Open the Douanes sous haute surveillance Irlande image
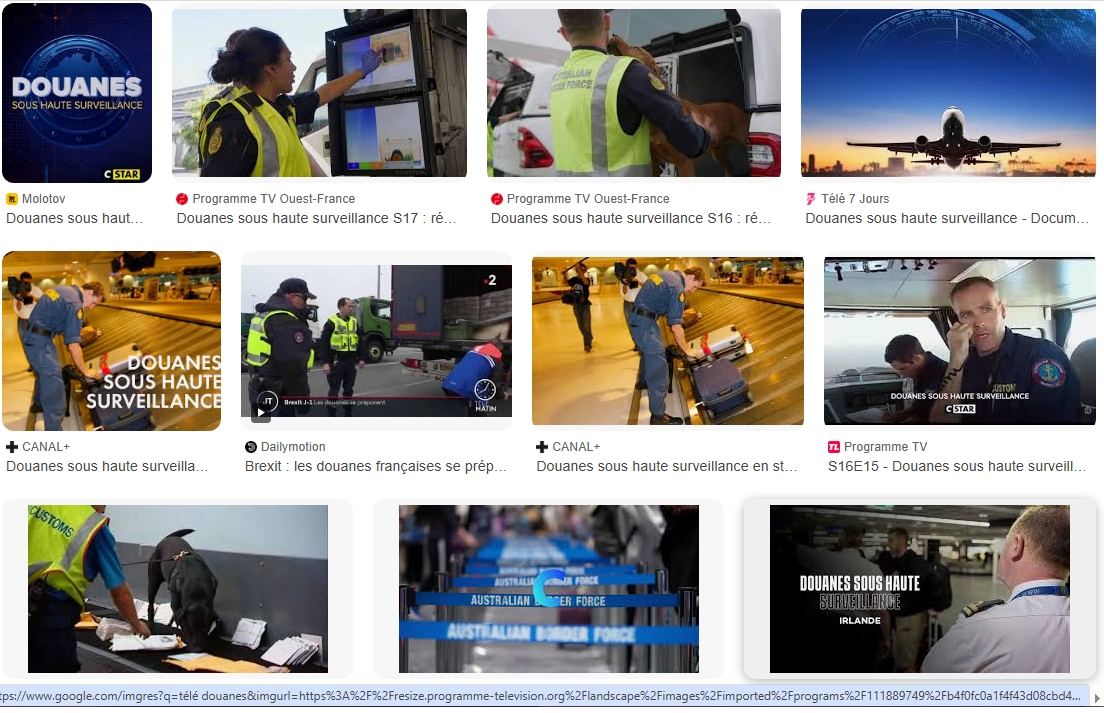 pyautogui.click(x=919, y=589)
